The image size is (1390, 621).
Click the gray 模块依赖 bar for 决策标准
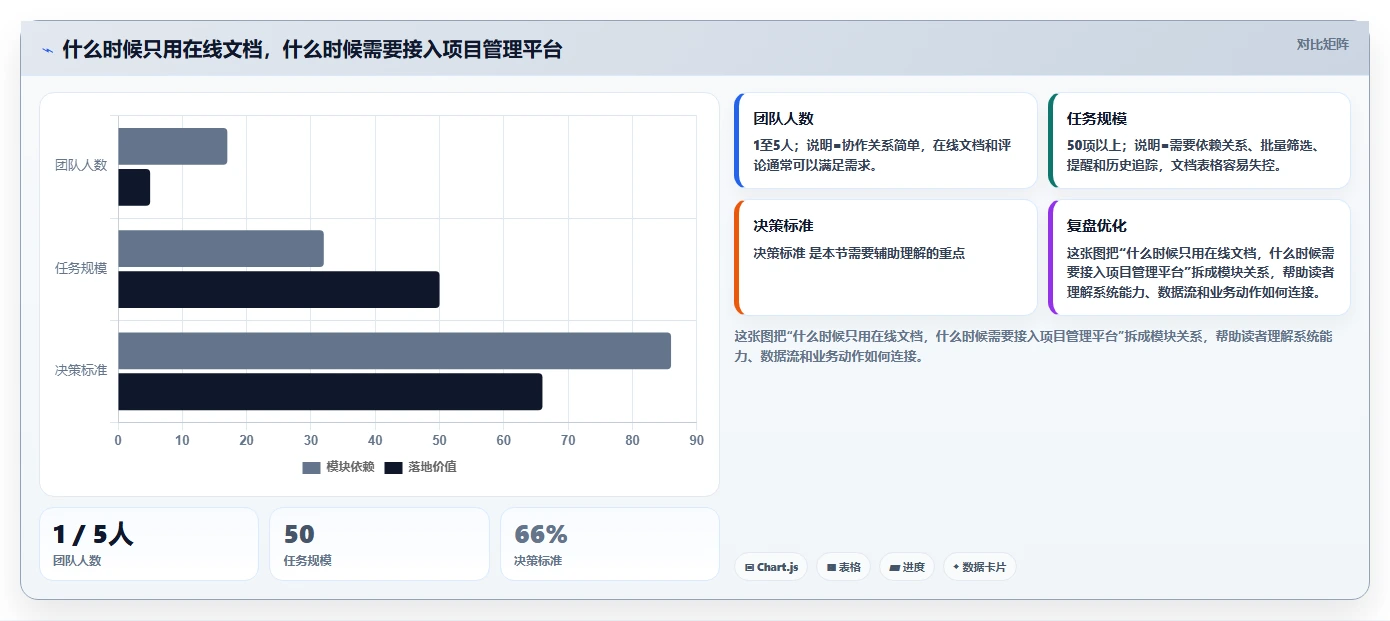(x=395, y=351)
